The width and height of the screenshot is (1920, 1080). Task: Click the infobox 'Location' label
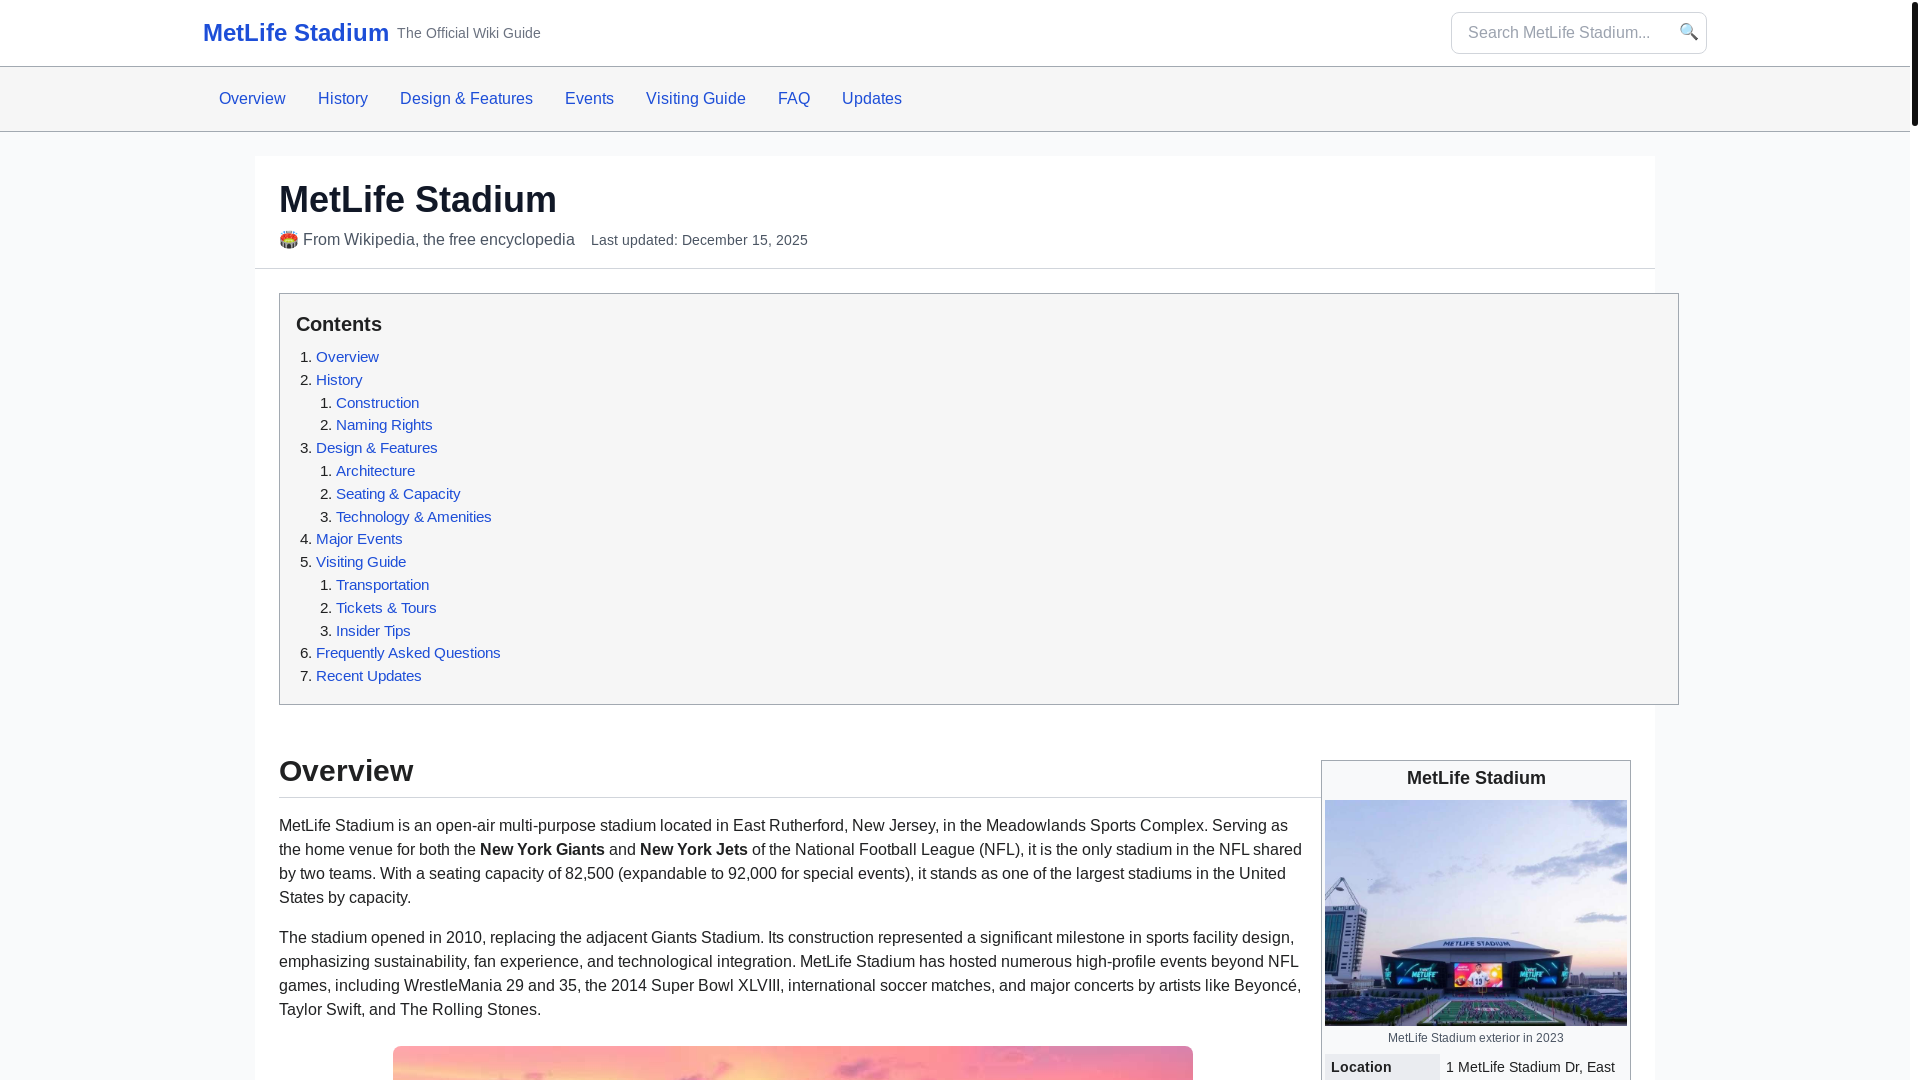(1361, 1067)
